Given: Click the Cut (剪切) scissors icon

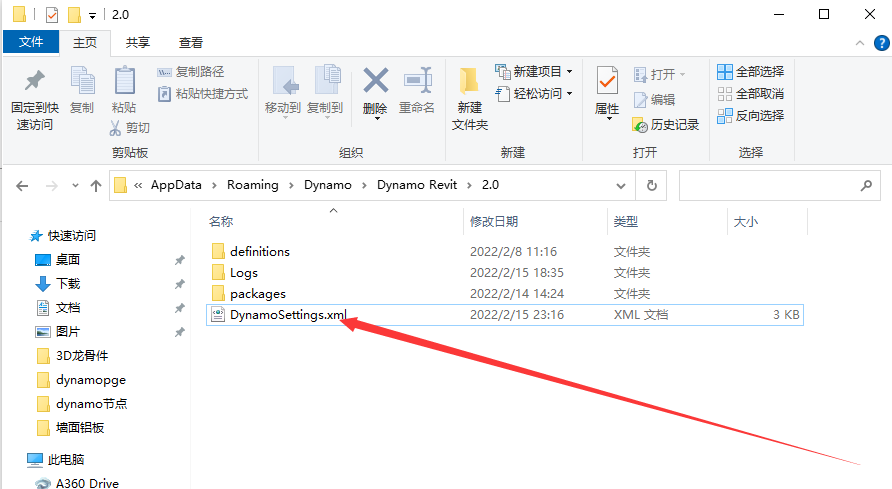Looking at the screenshot, I should pyautogui.click(x=115, y=128).
